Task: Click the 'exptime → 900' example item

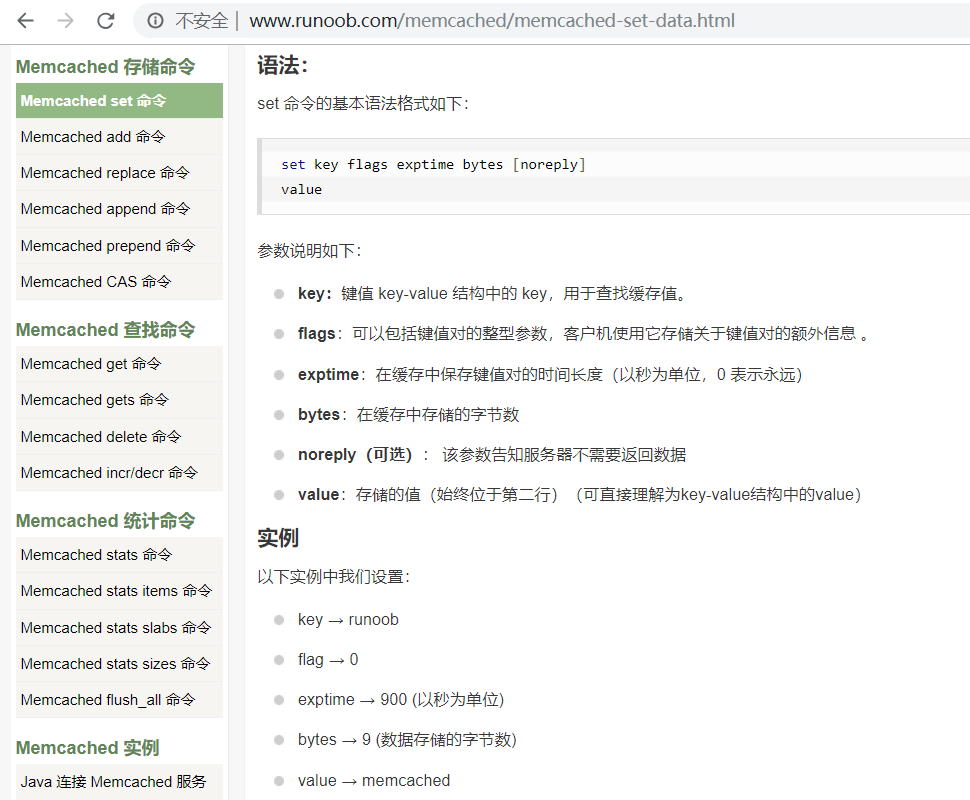Action: point(401,700)
